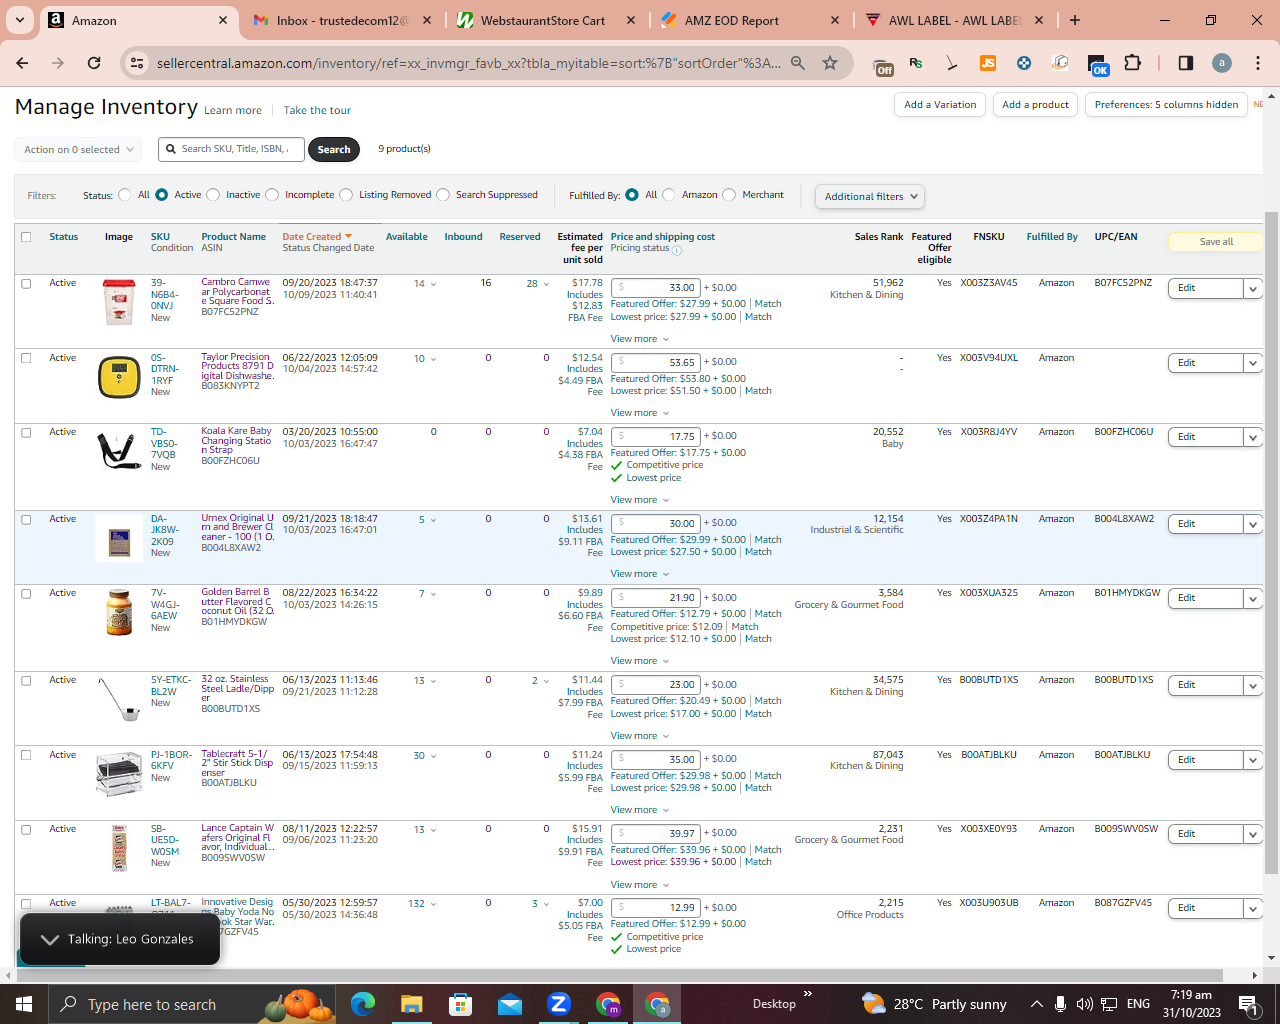
Task: Switch to the WebstaurantStore Cart tab
Action: click(x=543, y=20)
